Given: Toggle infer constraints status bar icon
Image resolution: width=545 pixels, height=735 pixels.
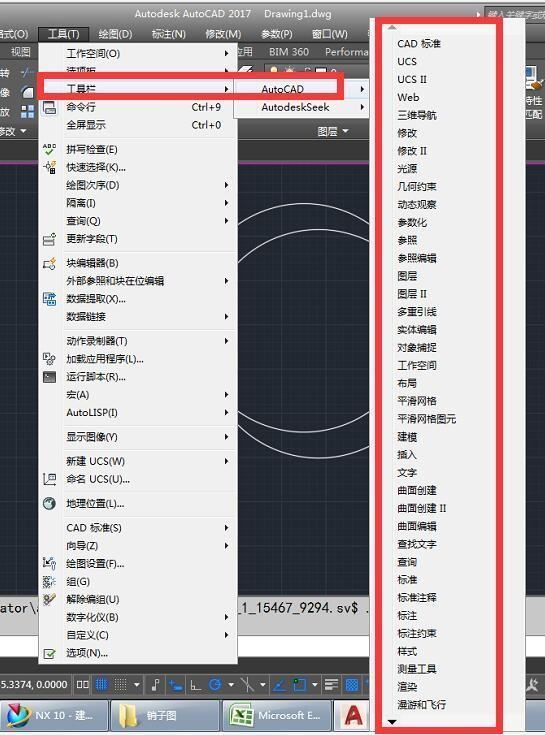Looking at the screenshot, I should click(x=156, y=685).
